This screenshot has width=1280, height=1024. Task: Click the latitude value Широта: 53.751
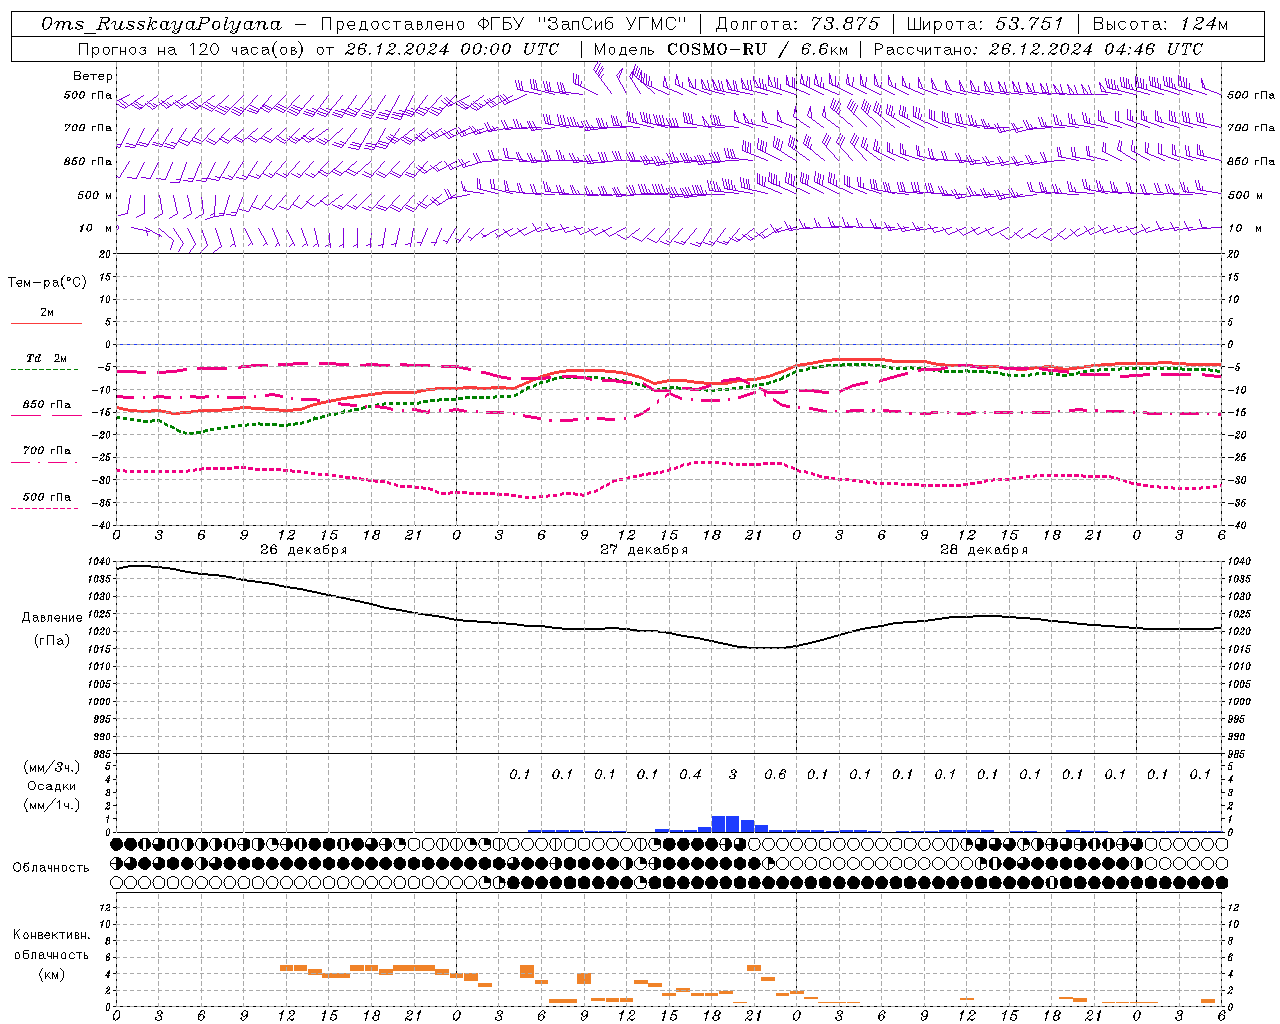tap(985, 24)
